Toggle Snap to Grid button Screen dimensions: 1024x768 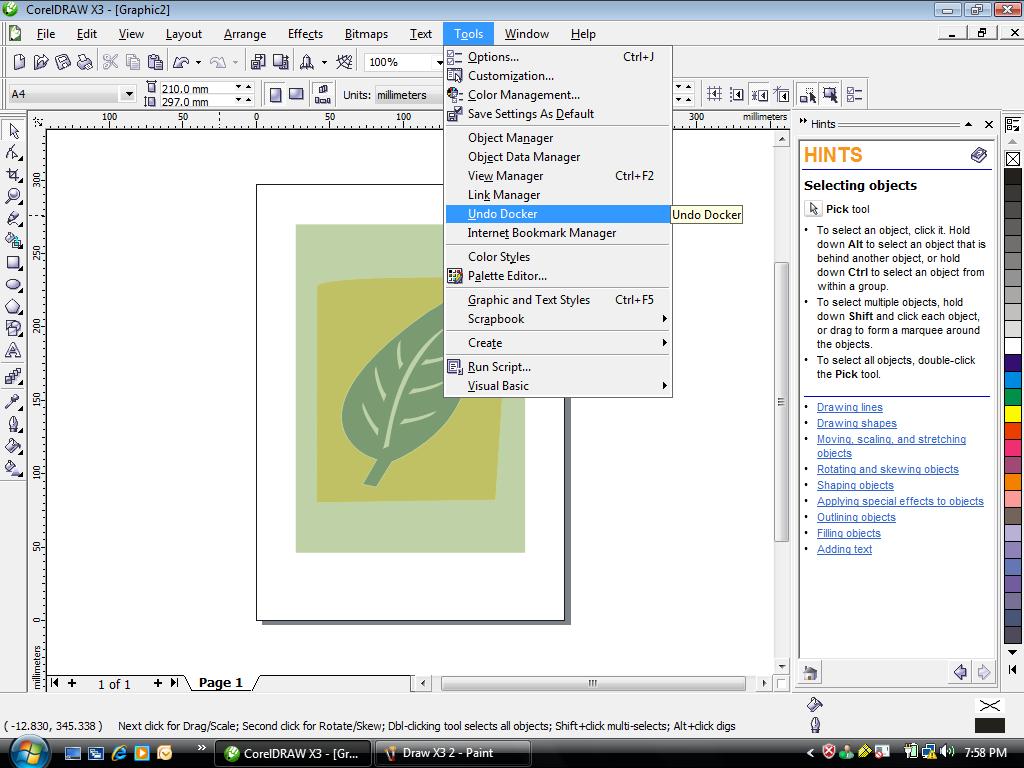(x=714, y=95)
